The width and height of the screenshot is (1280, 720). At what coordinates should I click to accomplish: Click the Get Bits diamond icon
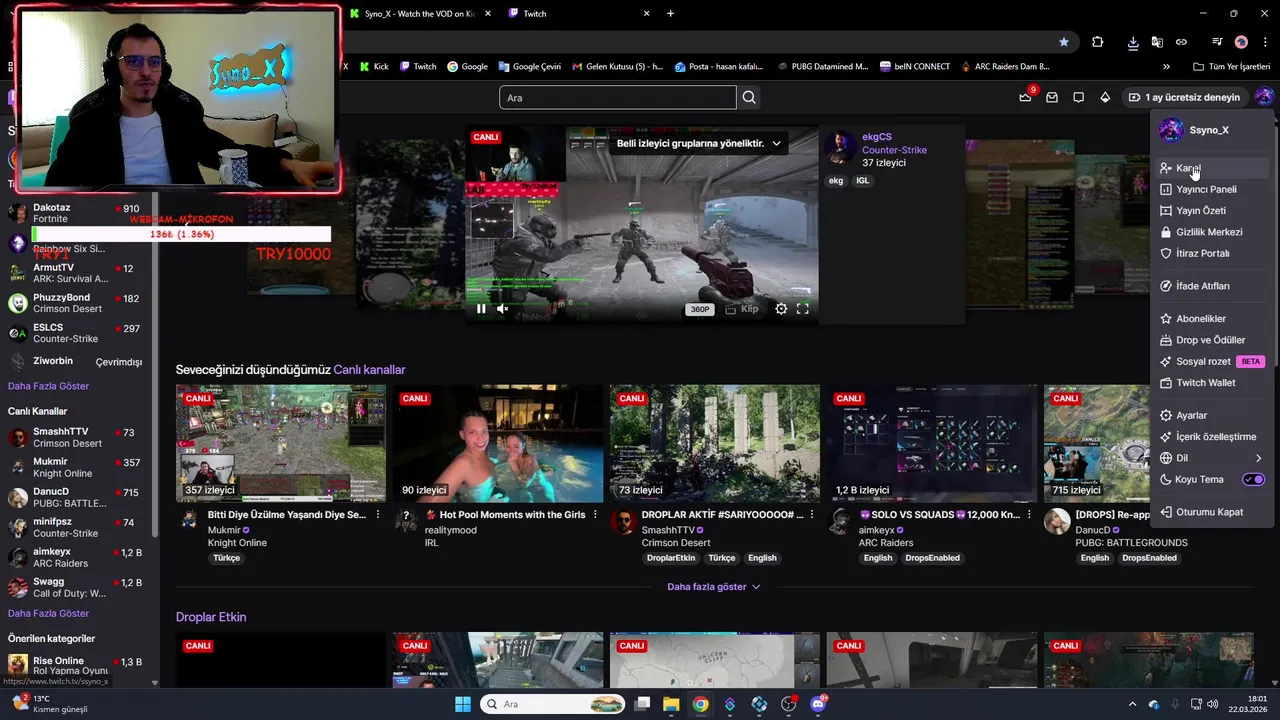tap(1105, 97)
